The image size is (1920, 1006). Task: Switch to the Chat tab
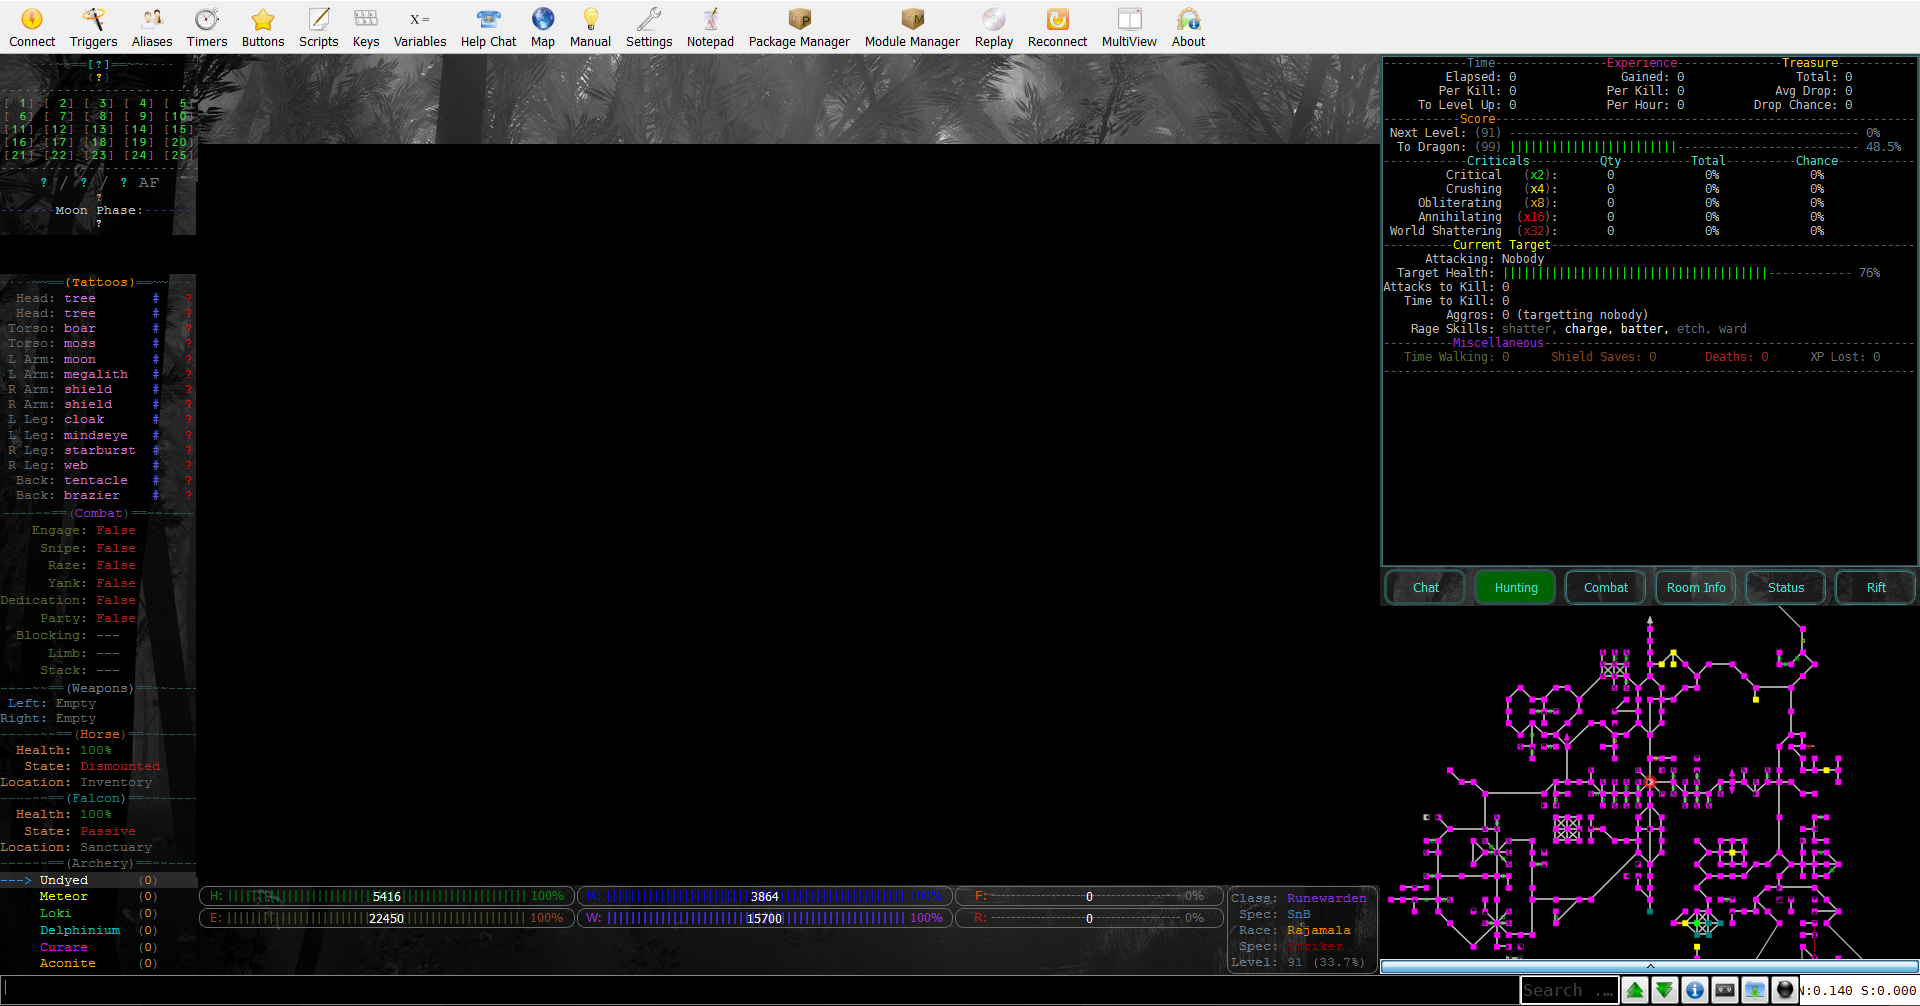click(1426, 588)
